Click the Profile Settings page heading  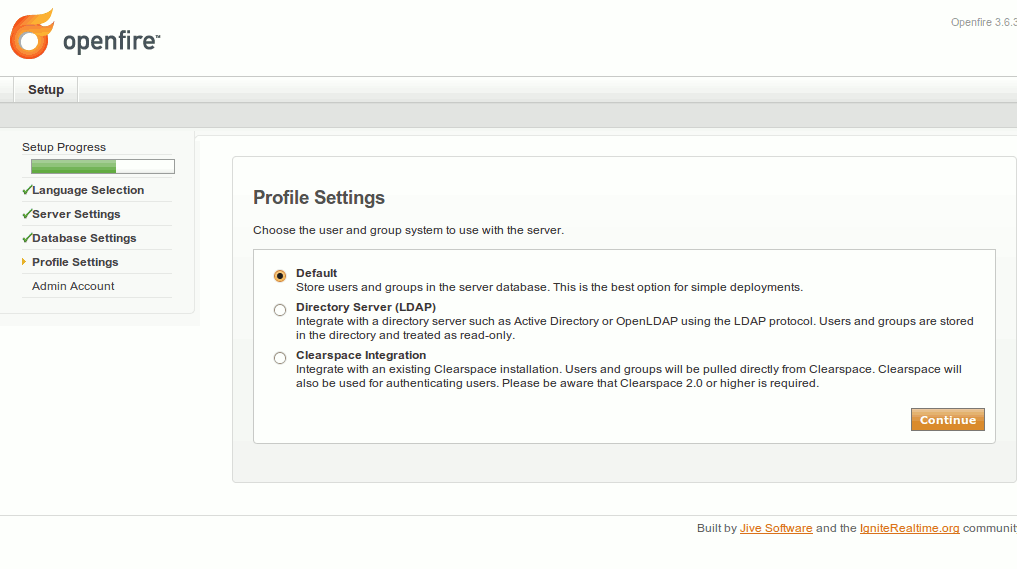(318, 197)
